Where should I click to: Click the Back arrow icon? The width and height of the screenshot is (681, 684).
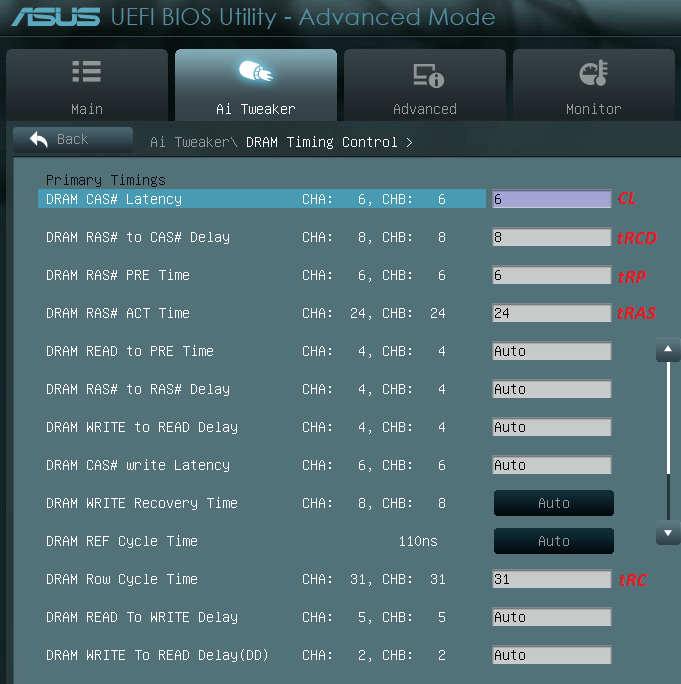click(x=40, y=139)
